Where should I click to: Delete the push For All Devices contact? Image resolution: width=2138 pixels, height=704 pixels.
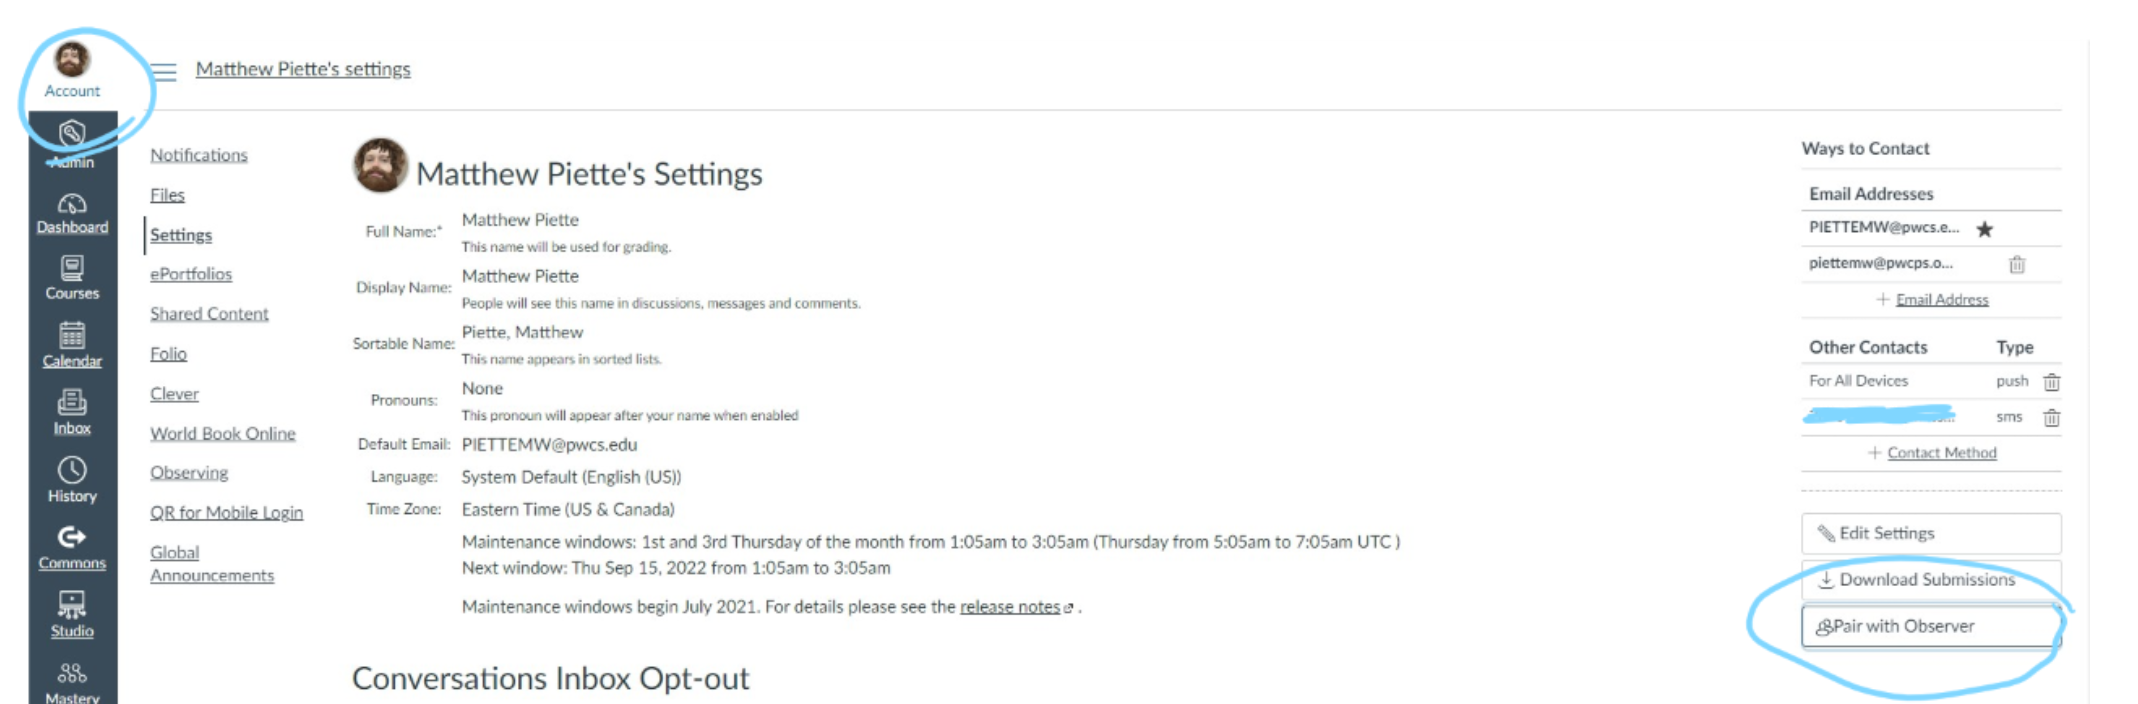tap(2051, 382)
